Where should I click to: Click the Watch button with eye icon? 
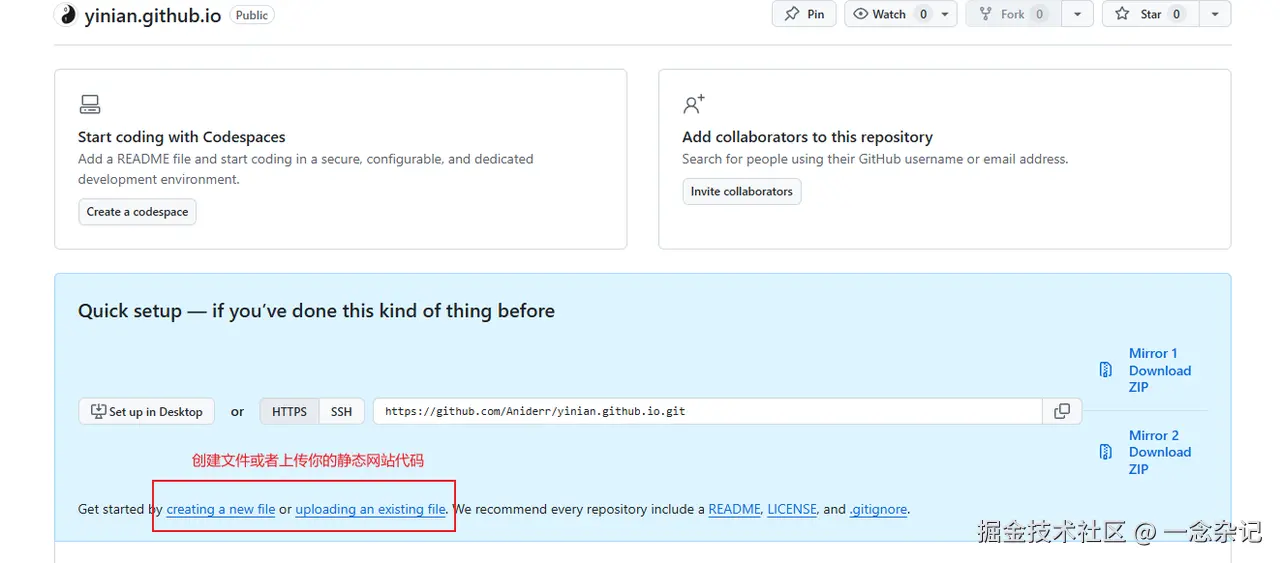coord(889,14)
